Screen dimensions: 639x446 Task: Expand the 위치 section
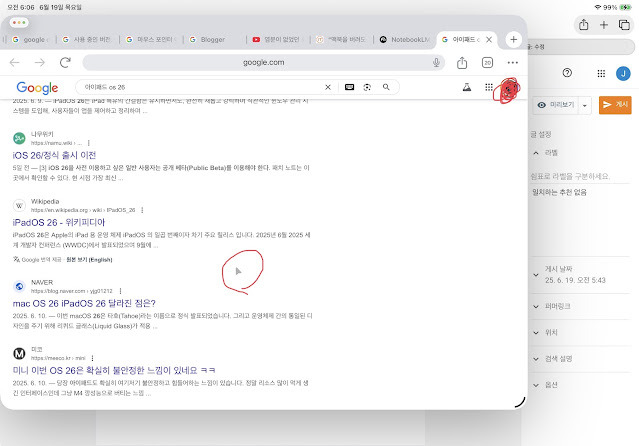[x=536, y=333]
